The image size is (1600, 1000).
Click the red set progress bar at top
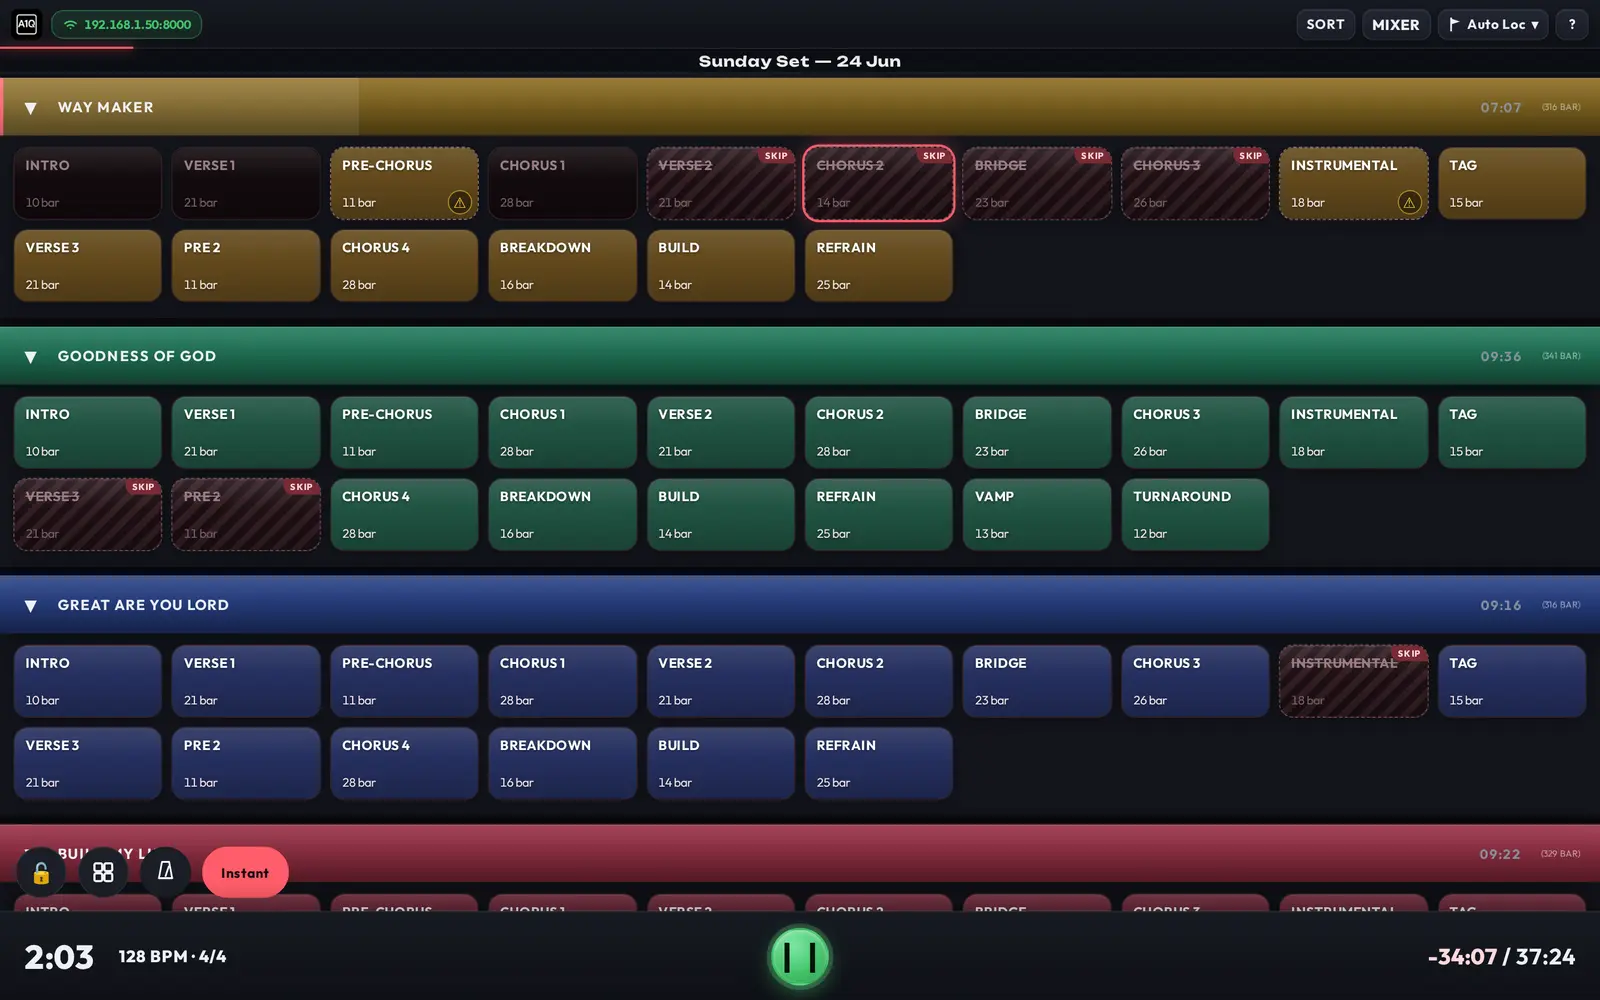66,47
